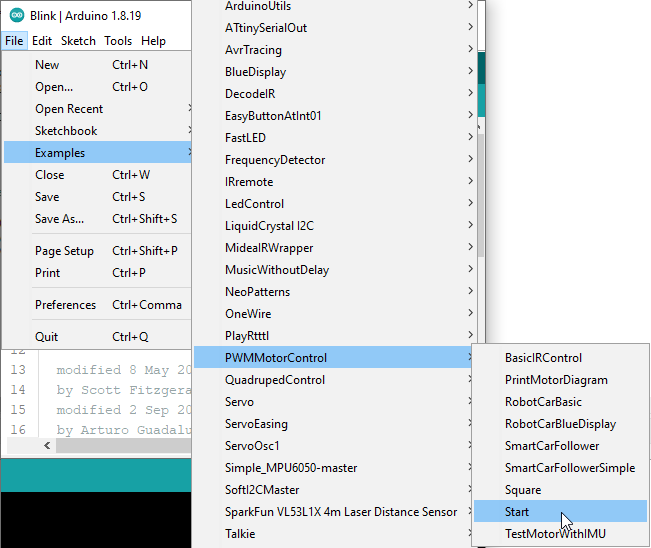The height and width of the screenshot is (548, 651).
Task: Open the FrequencyDetector examples submenu
Action: pos(335,160)
